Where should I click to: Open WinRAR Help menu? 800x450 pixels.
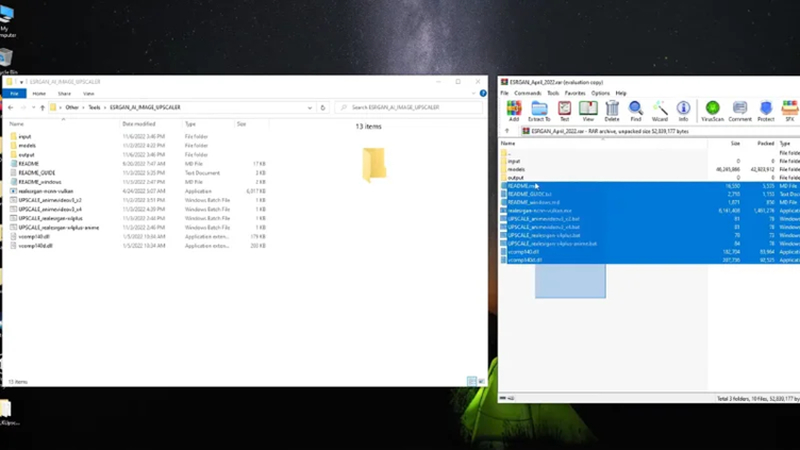(621, 93)
